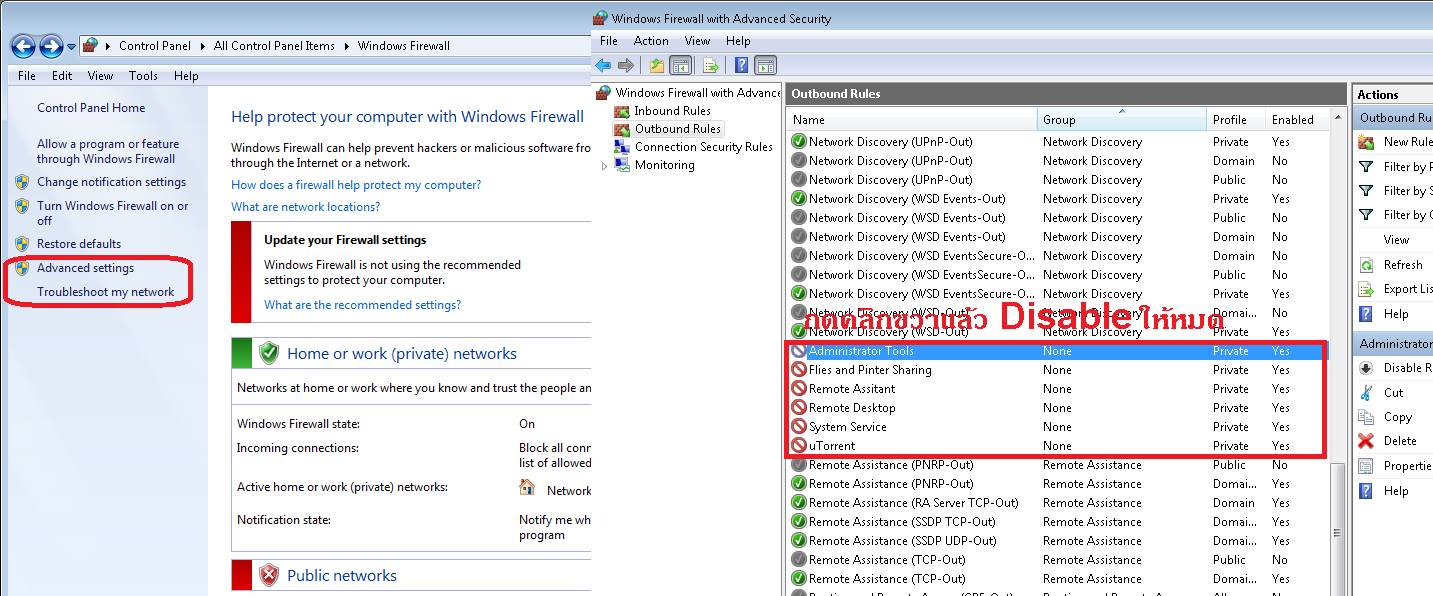Click the Cut scissors icon
The width and height of the screenshot is (1433, 596).
[x=1366, y=392]
